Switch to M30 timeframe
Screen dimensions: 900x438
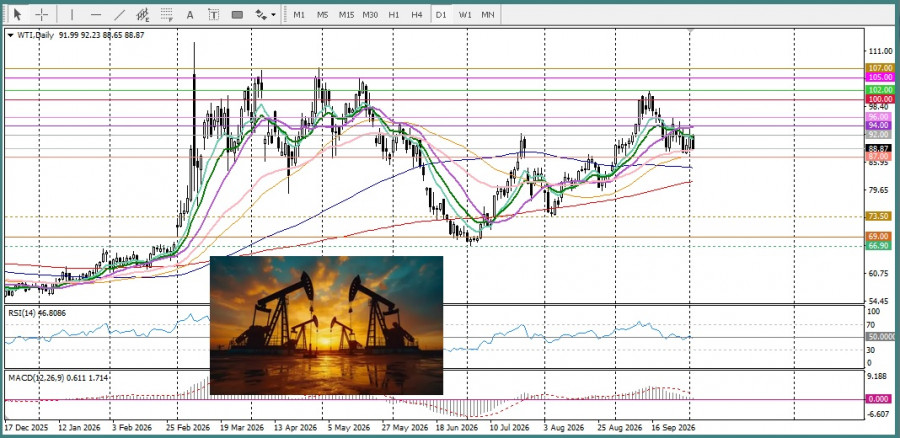coord(370,15)
